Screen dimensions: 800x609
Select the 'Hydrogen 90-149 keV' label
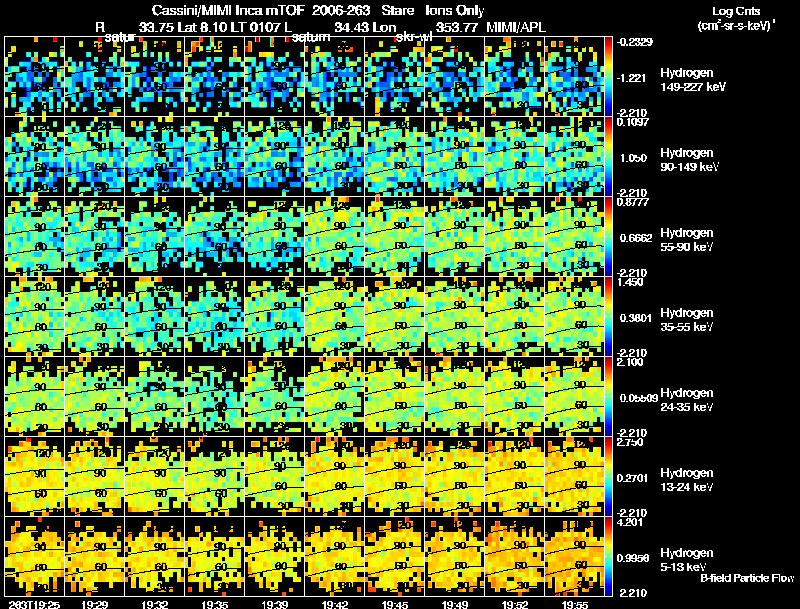click(x=689, y=160)
